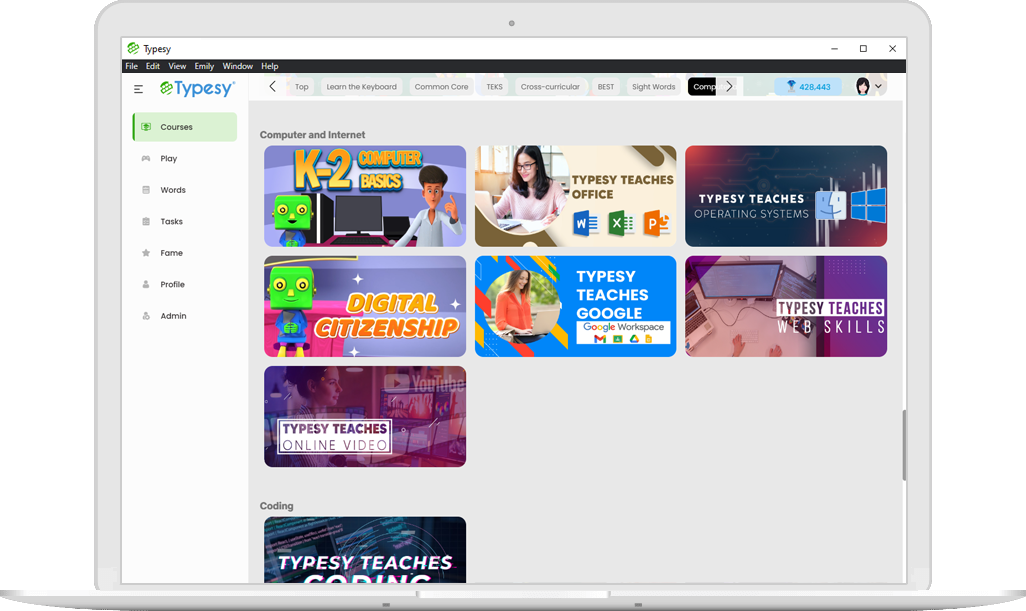Open the File menu

[132, 66]
